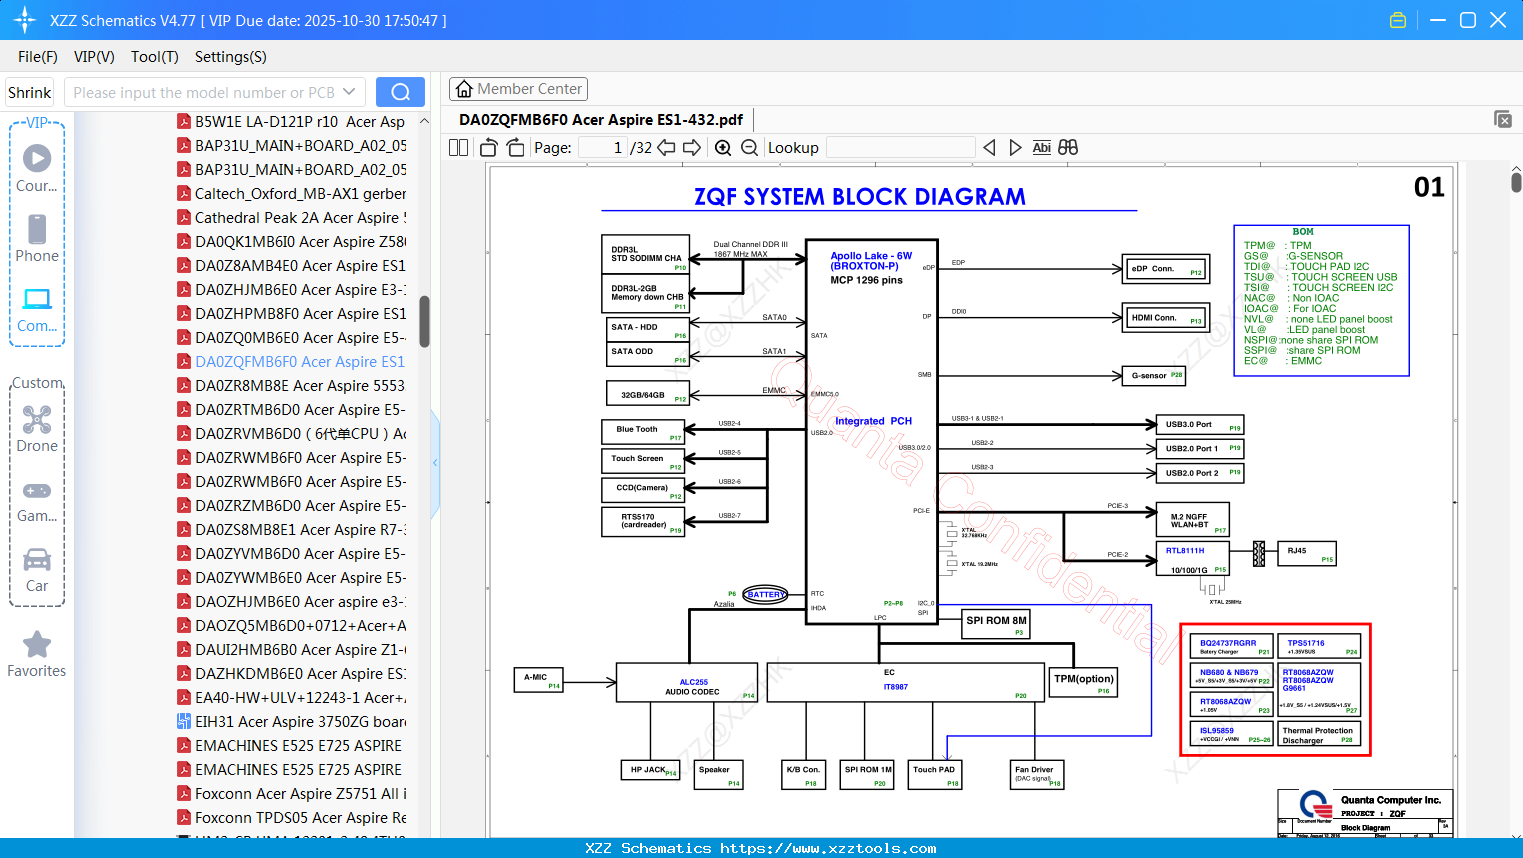
Task: Open DA0ZQ0MB6E0 Acer Aspire E5 file
Action: (292, 338)
